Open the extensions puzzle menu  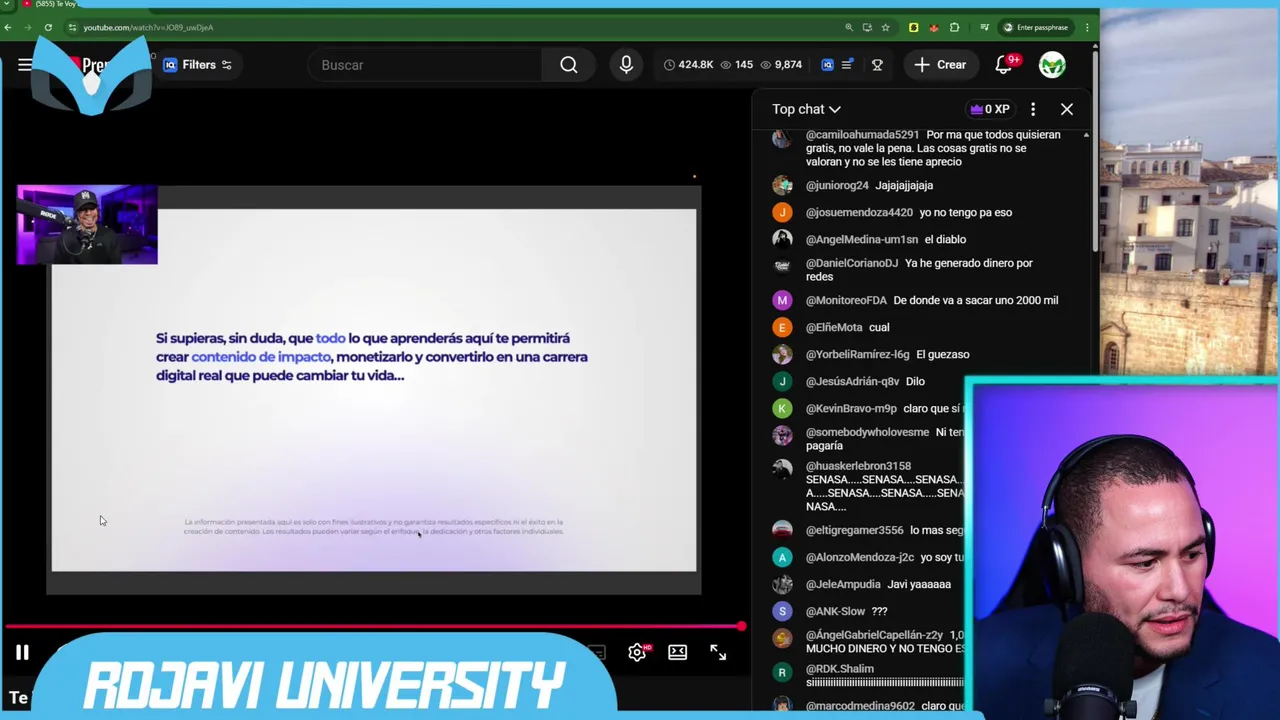tap(955, 27)
